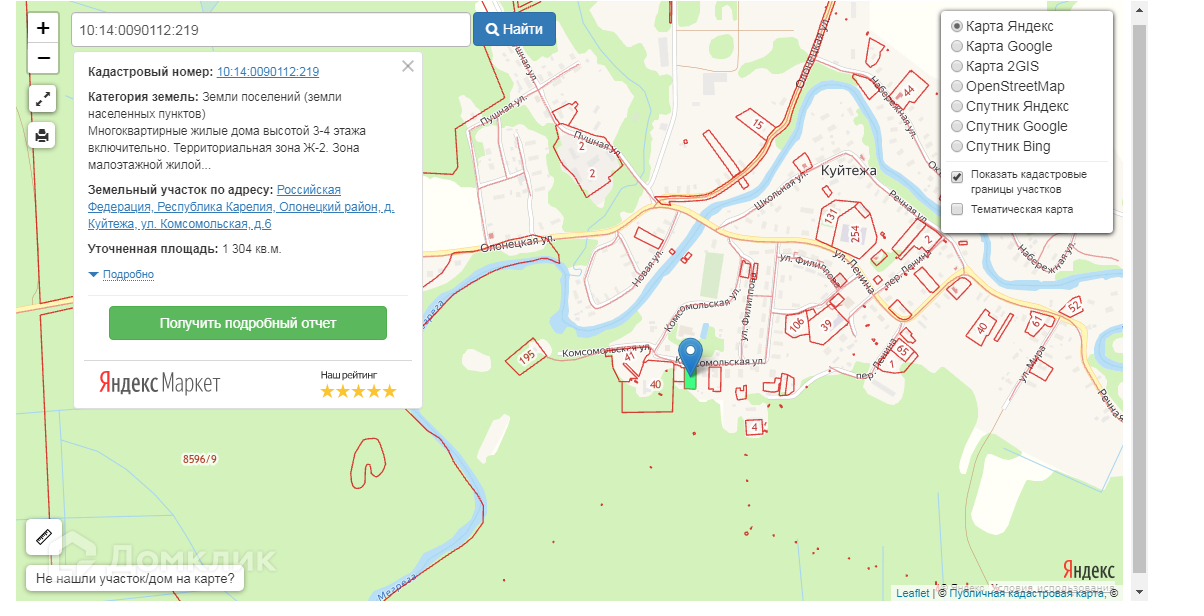This screenshot has width=1204, height=616.
Task: Select the Карта Google base layer
Action: point(957,46)
